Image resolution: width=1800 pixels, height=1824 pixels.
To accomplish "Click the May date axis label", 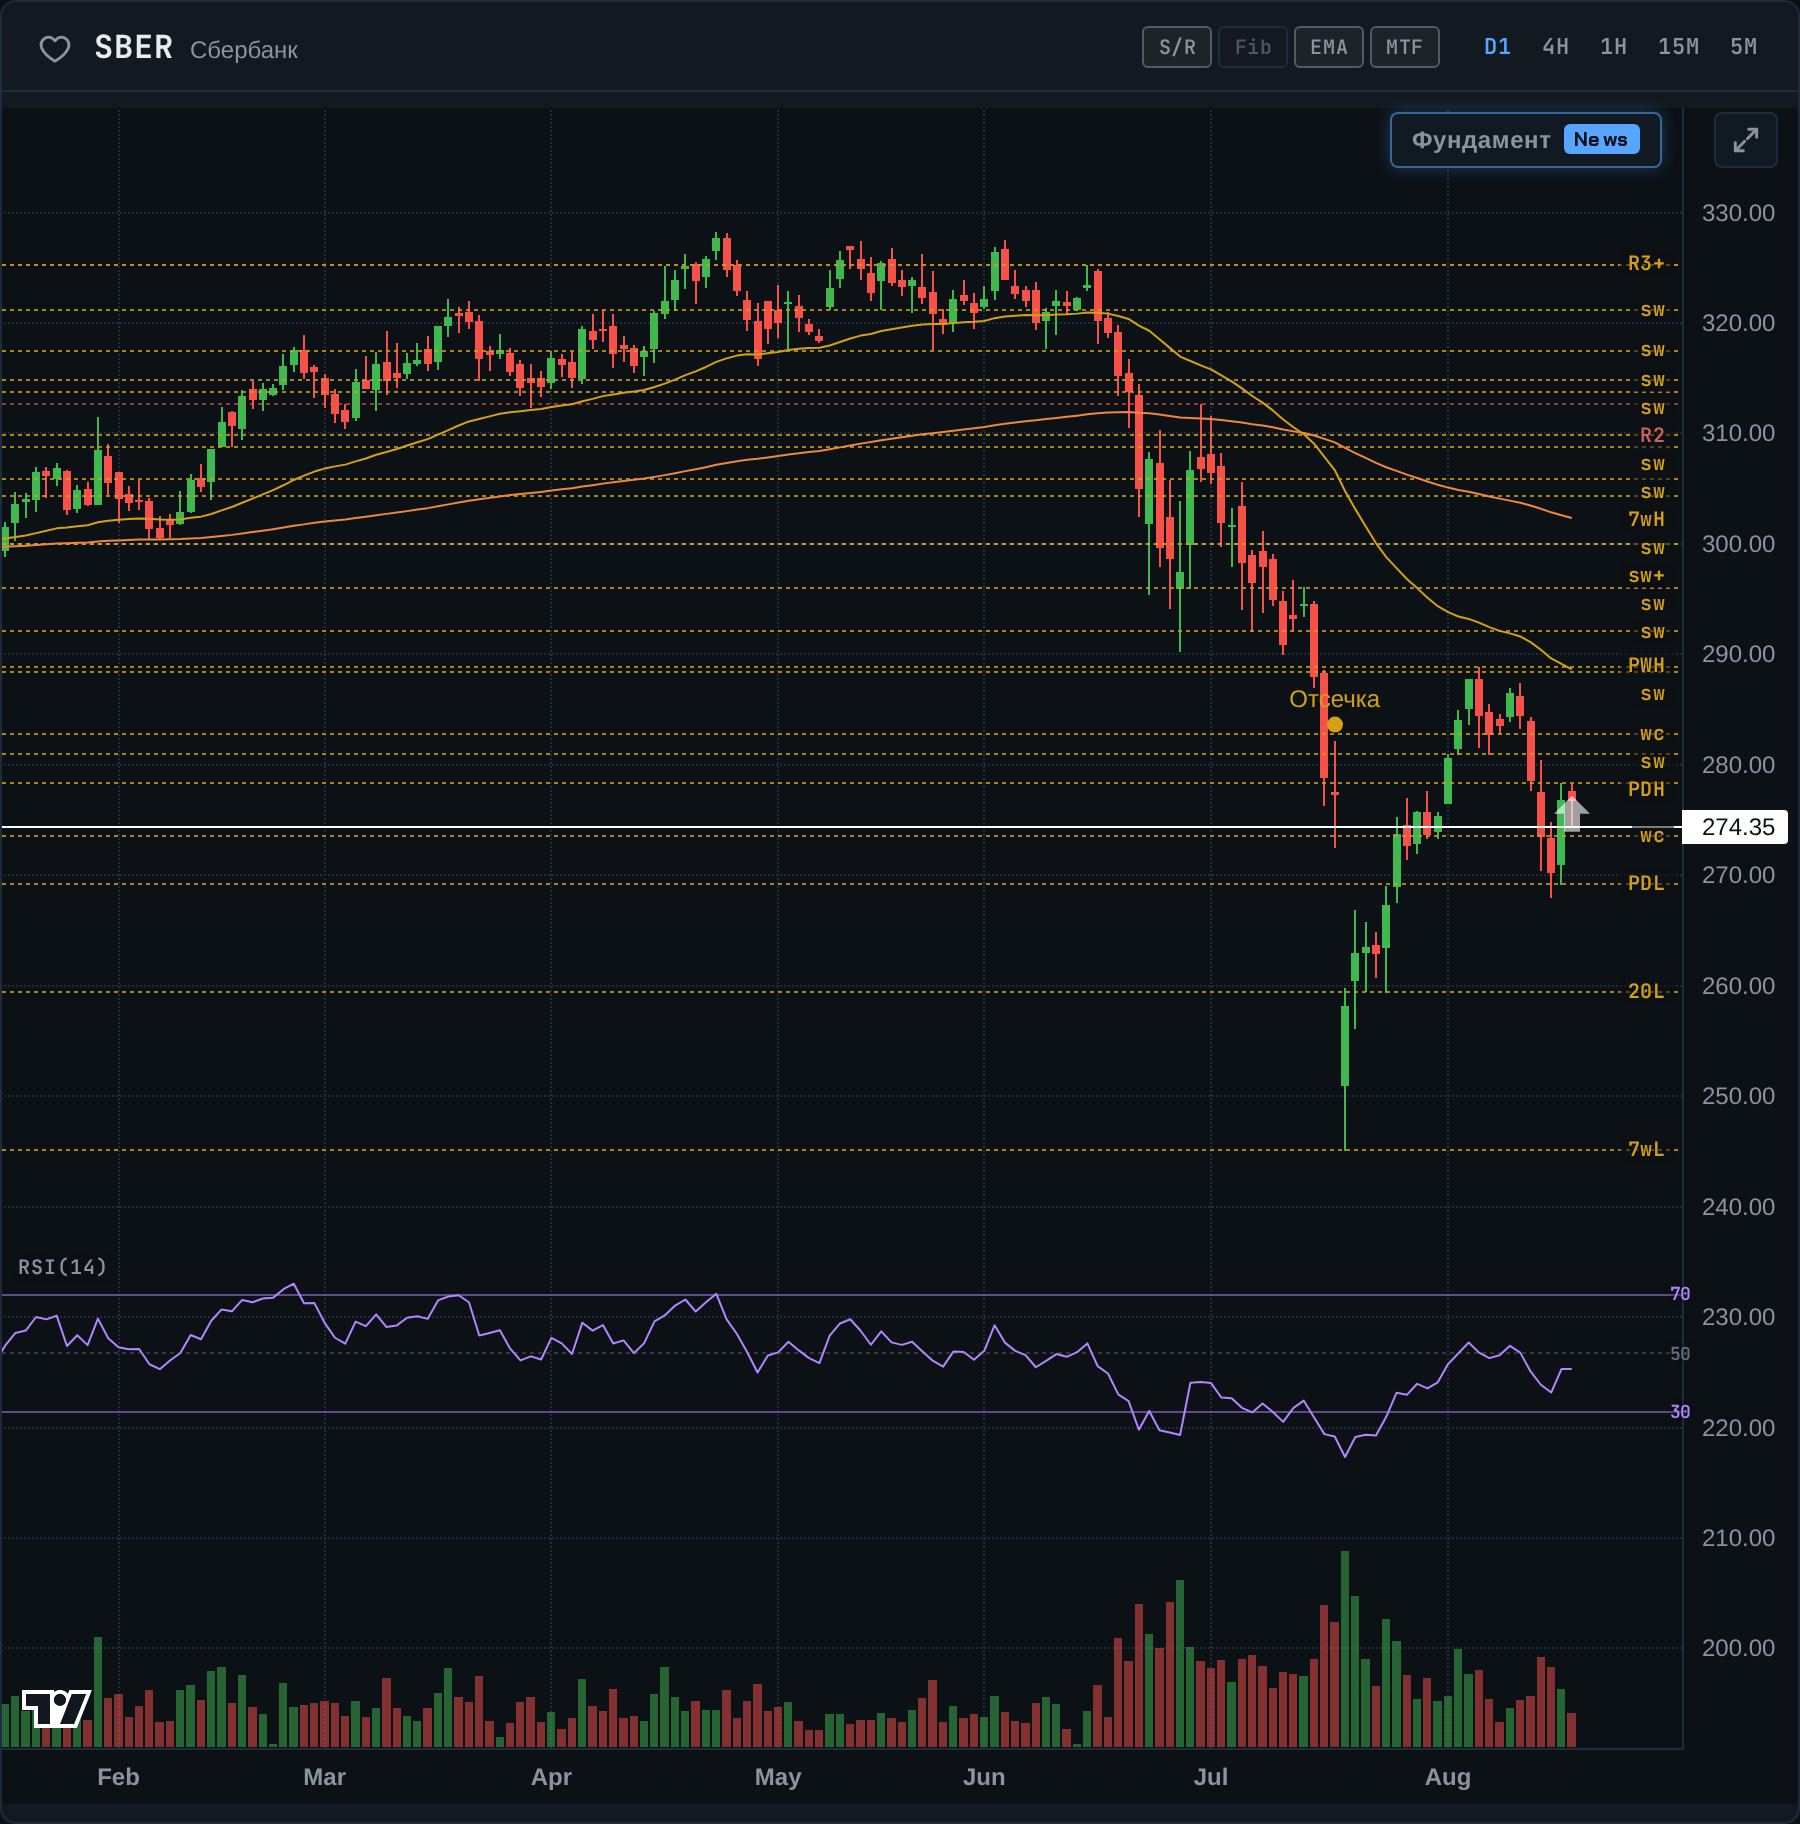I will coord(778,1777).
